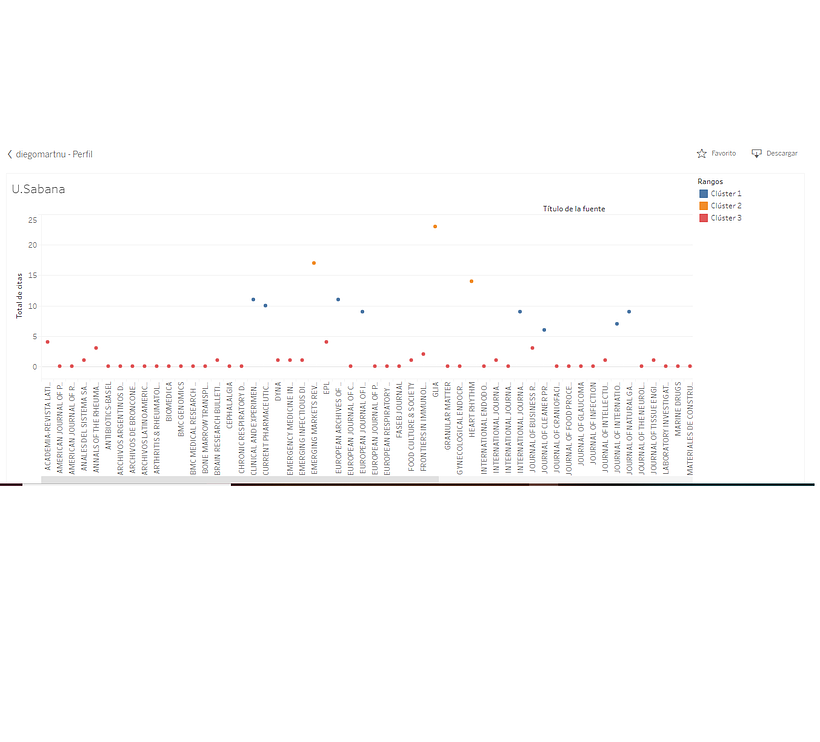Click the FASEB JOURNAL axis label
This screenshot has height=742, width=820.
point(399,410)
